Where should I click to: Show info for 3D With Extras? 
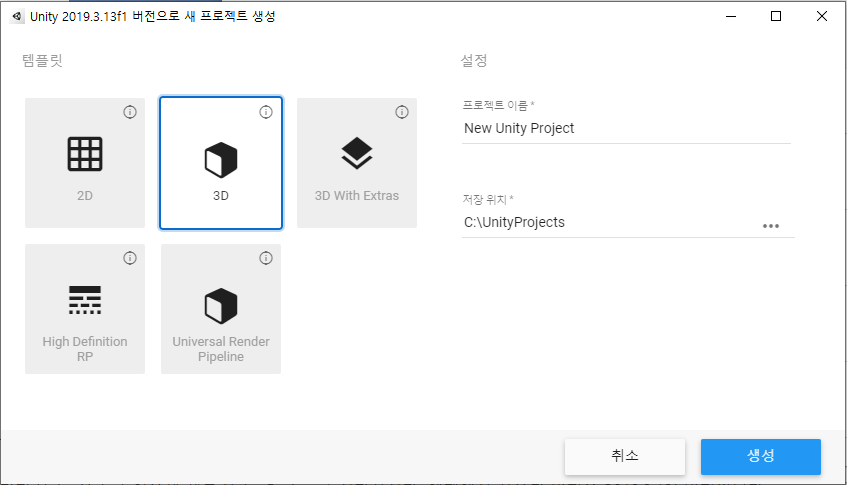(x=402, y=112)
